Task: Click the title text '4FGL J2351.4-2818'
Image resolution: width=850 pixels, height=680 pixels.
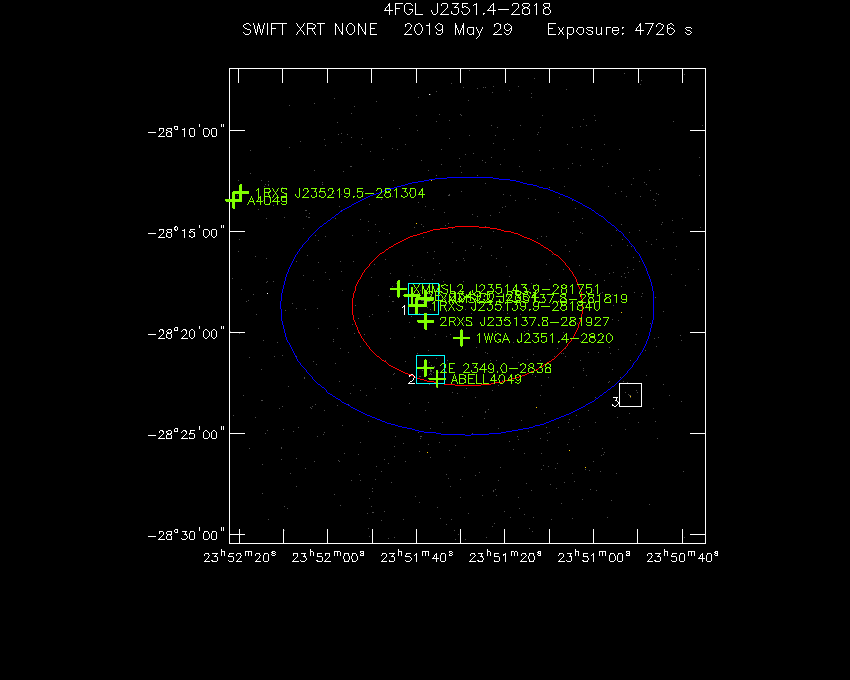Action: point(467,9)
